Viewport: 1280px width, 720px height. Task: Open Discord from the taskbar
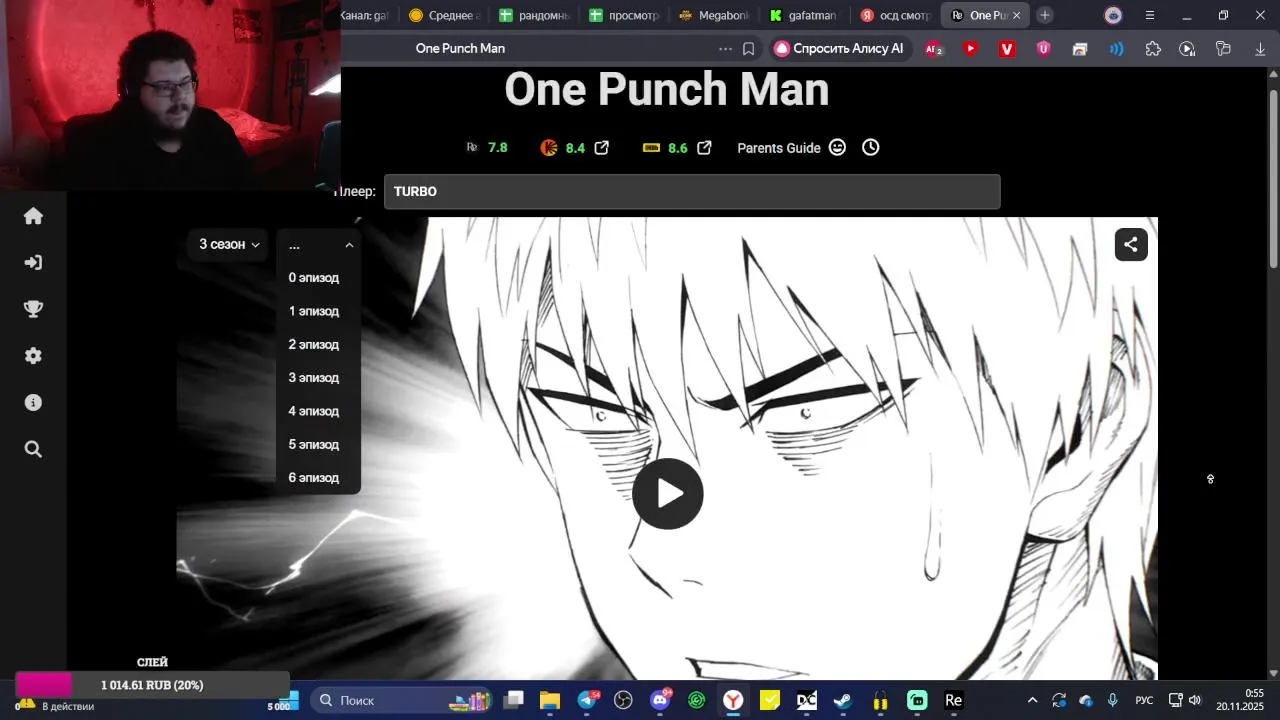[660, 700]
